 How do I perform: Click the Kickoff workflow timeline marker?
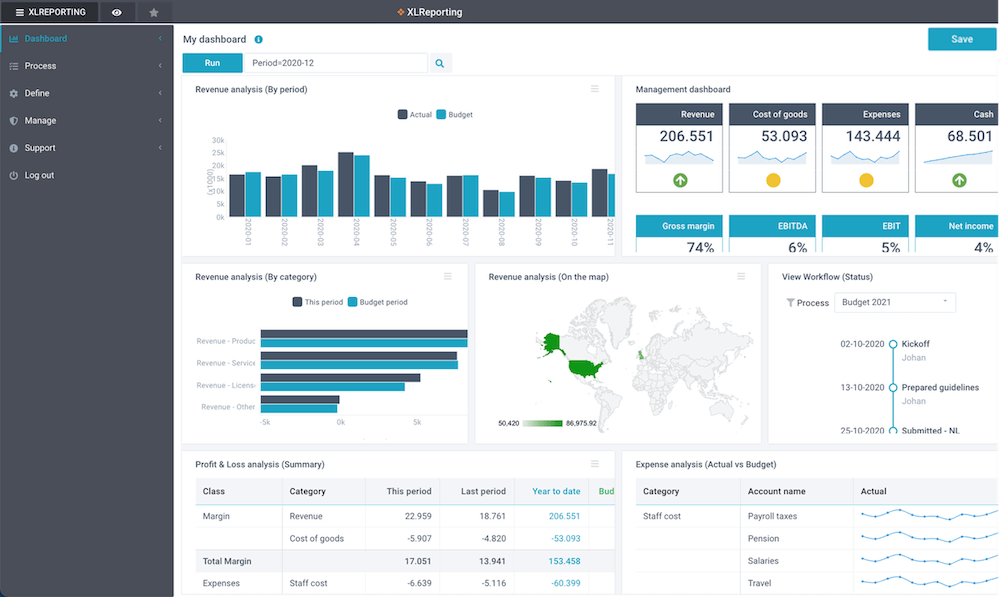(893, 344)
